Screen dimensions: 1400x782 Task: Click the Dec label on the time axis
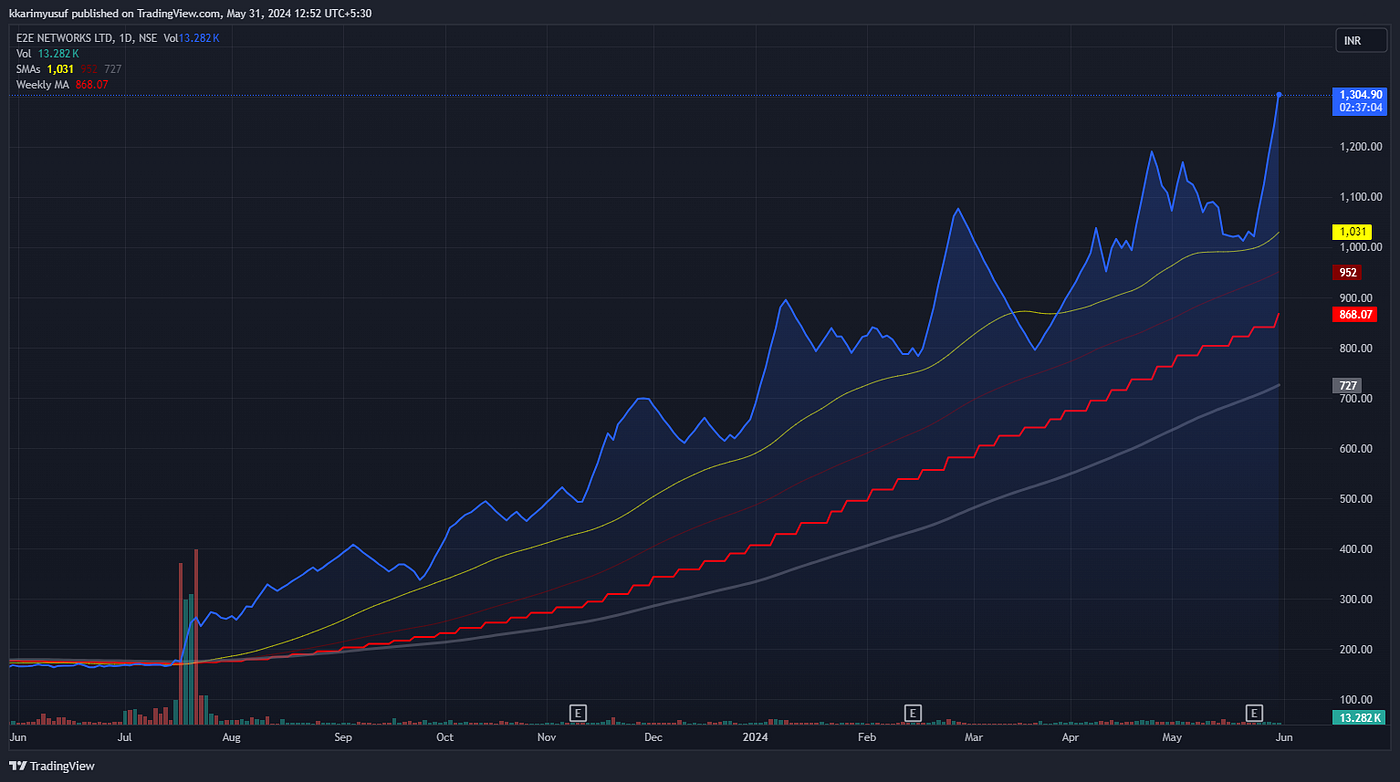point(653,738)
